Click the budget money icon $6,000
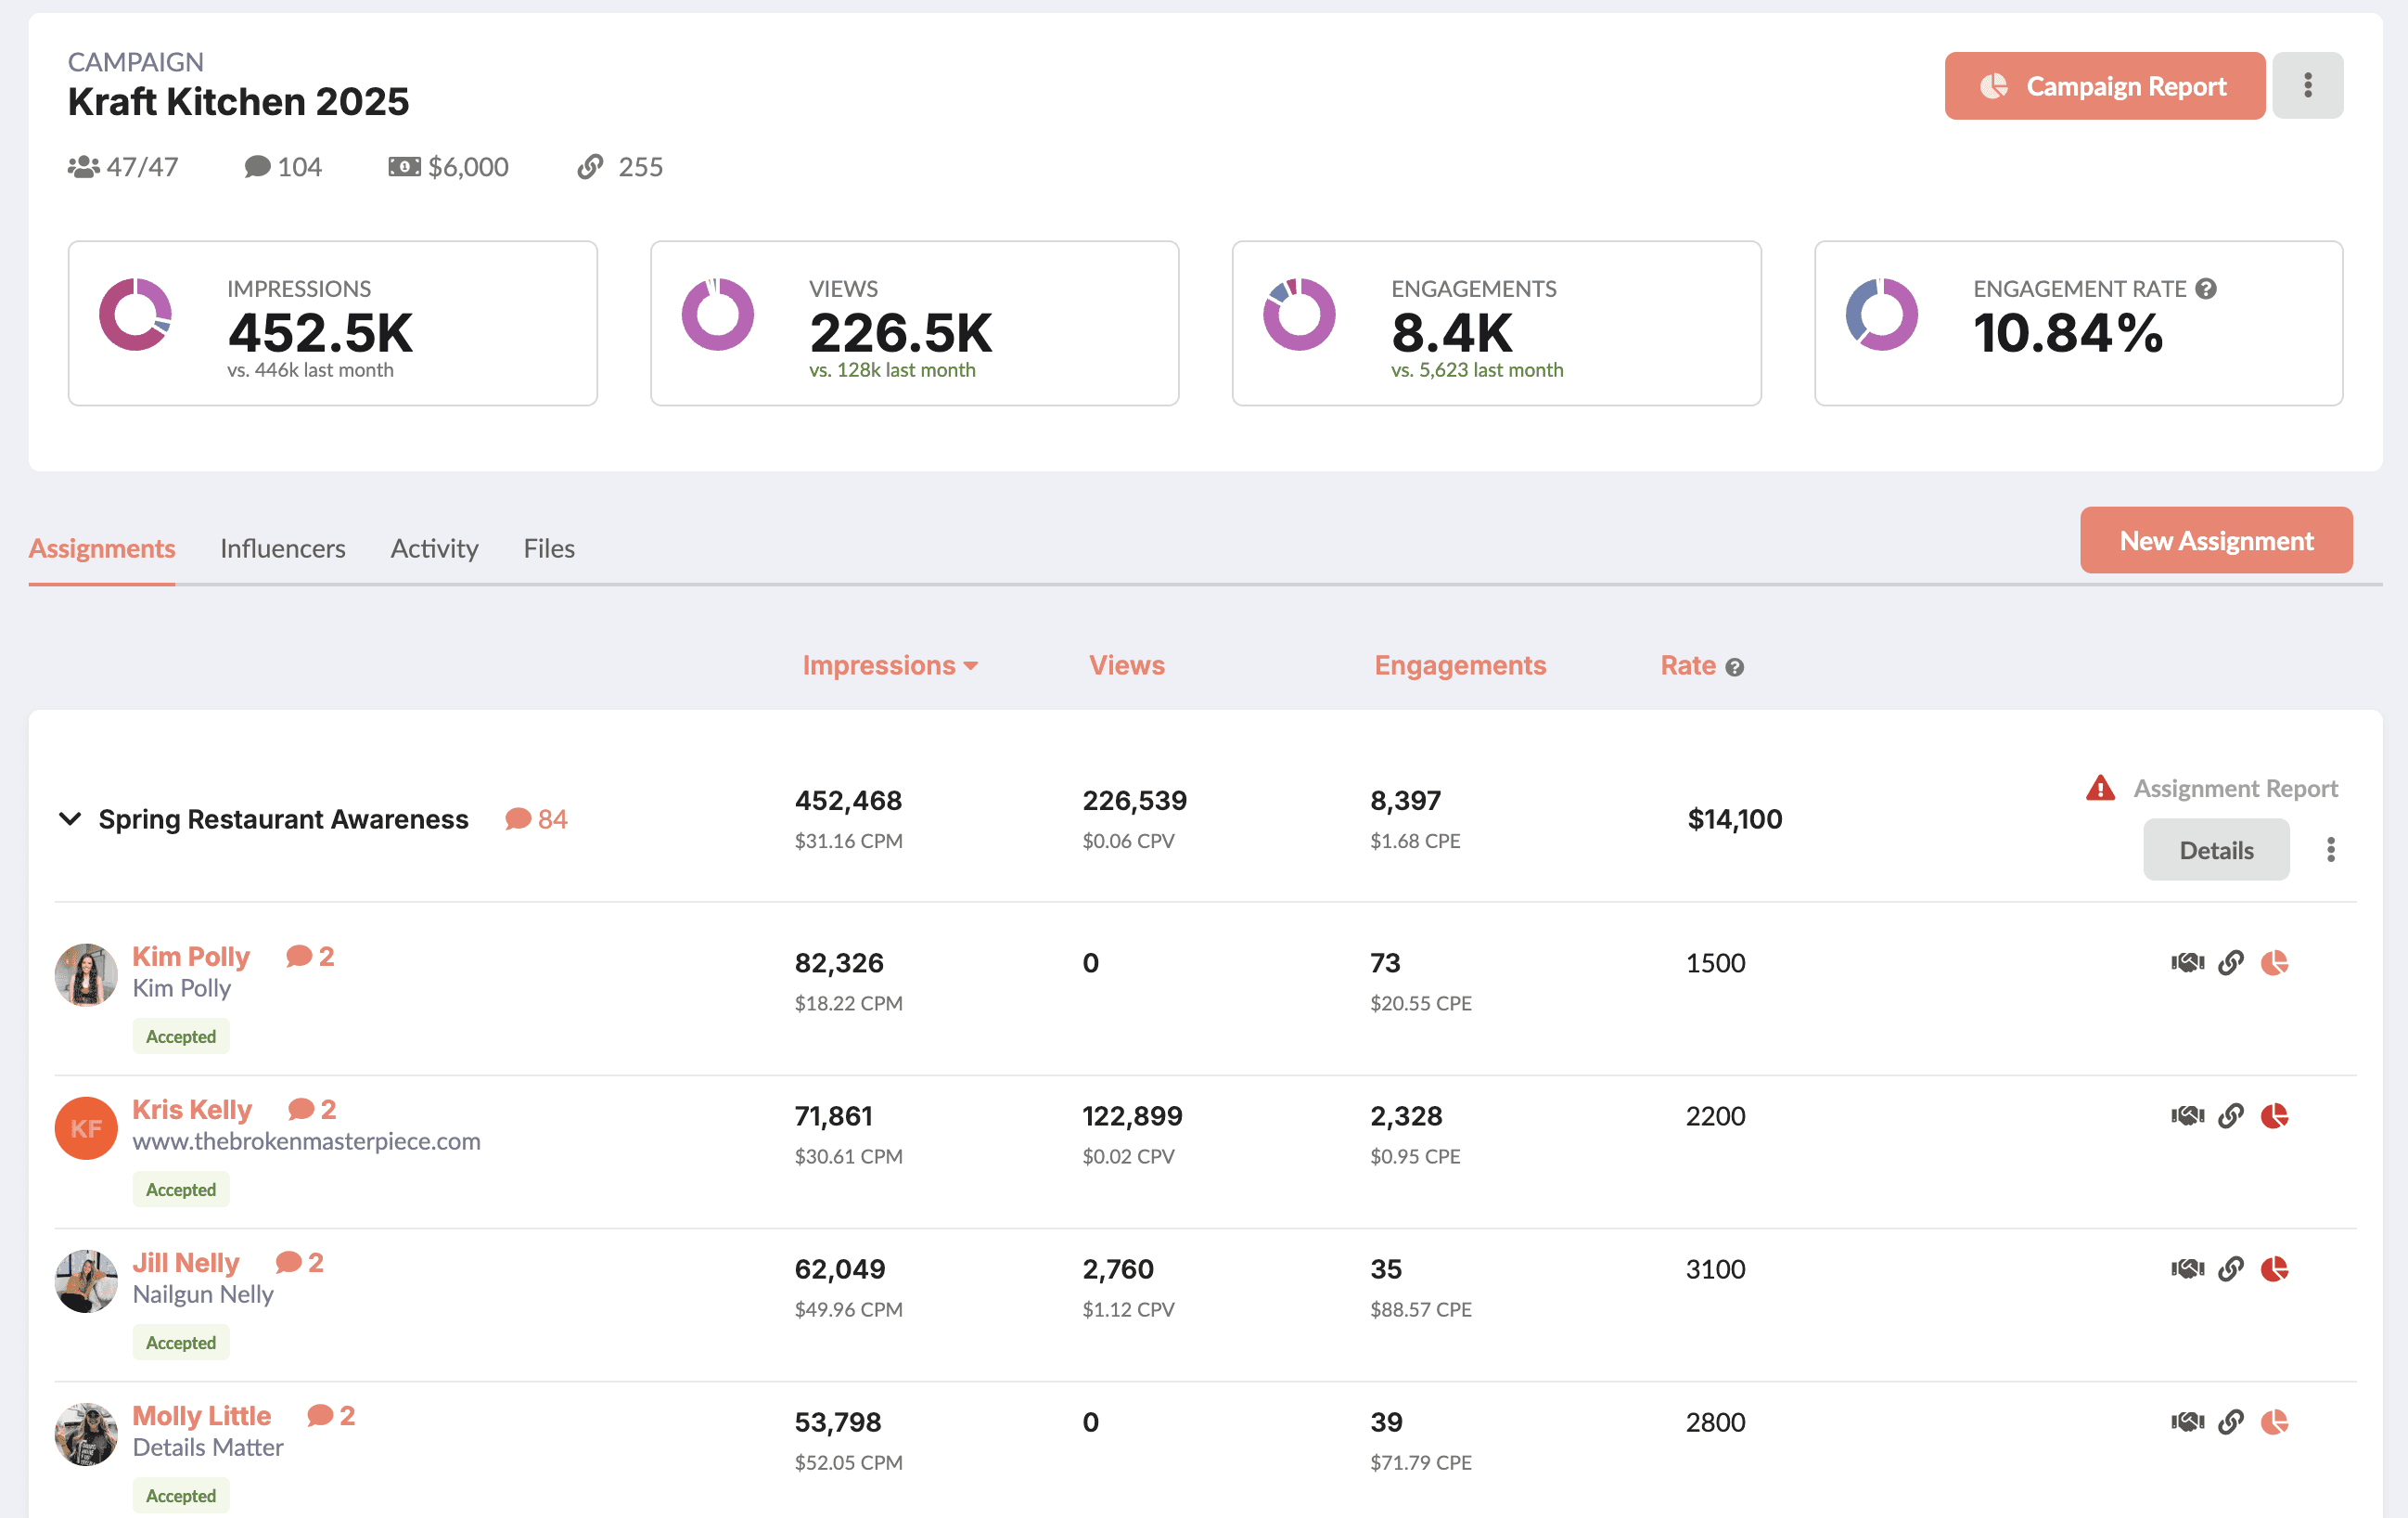The image size is (2408, 1518). 404,167
